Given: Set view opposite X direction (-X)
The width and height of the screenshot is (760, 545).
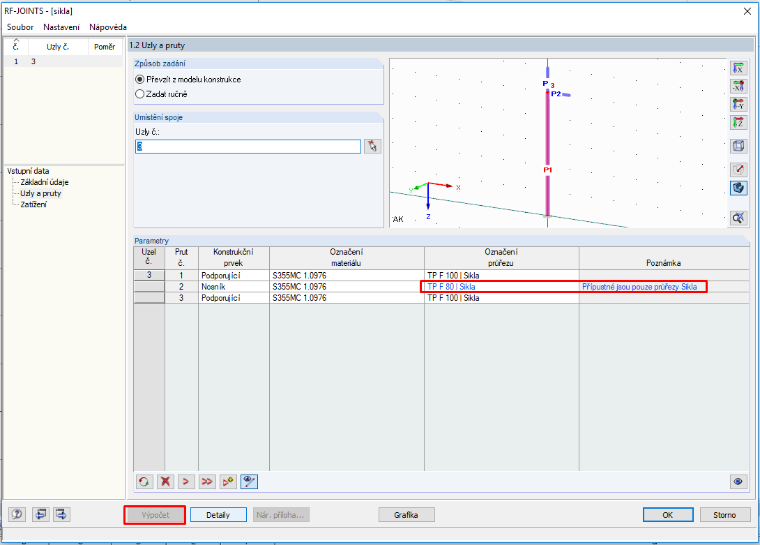Looking at the screenshot, I should coord(738,86).
